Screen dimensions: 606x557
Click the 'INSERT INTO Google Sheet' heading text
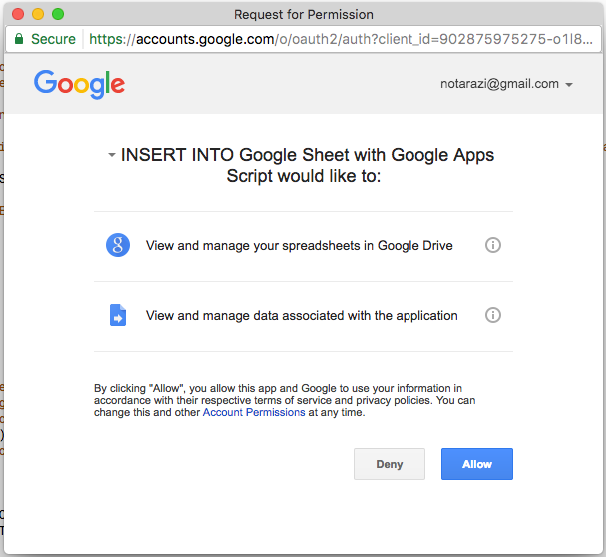pyautogui.click(x=307, y=165)
